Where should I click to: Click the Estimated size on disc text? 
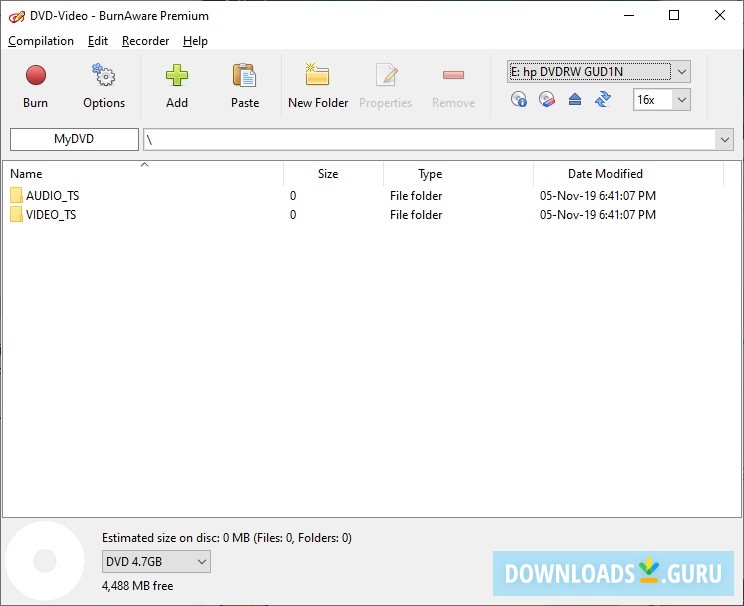click(x=227, y=538)
